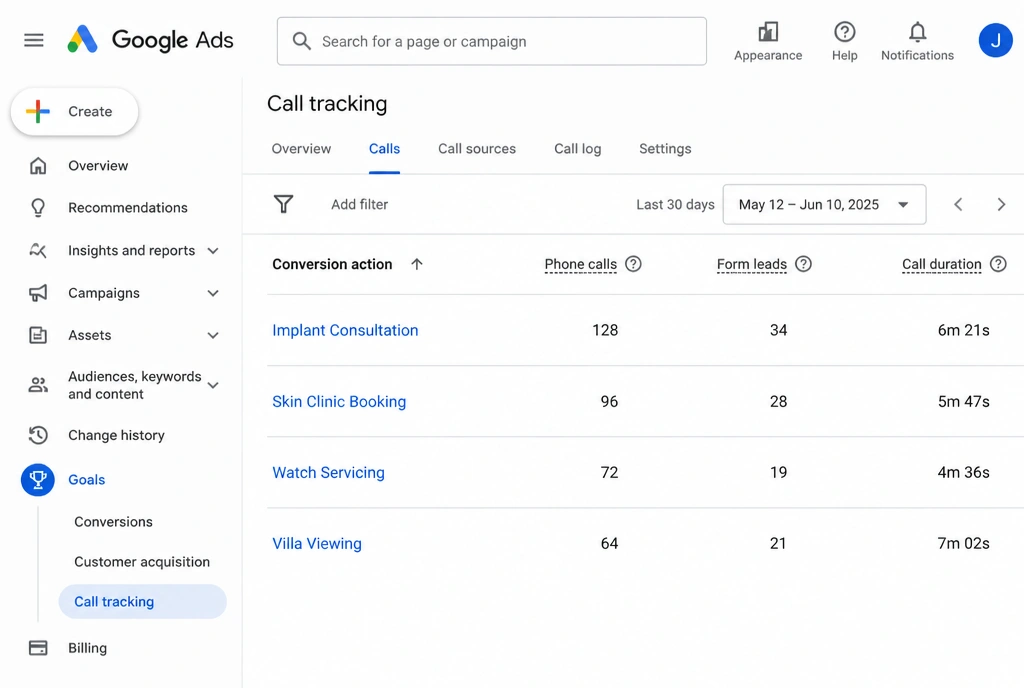The image size is (1024, 688).
Task: Click the Recommendations lightbulb icon
Action: (x=38, y=208)
